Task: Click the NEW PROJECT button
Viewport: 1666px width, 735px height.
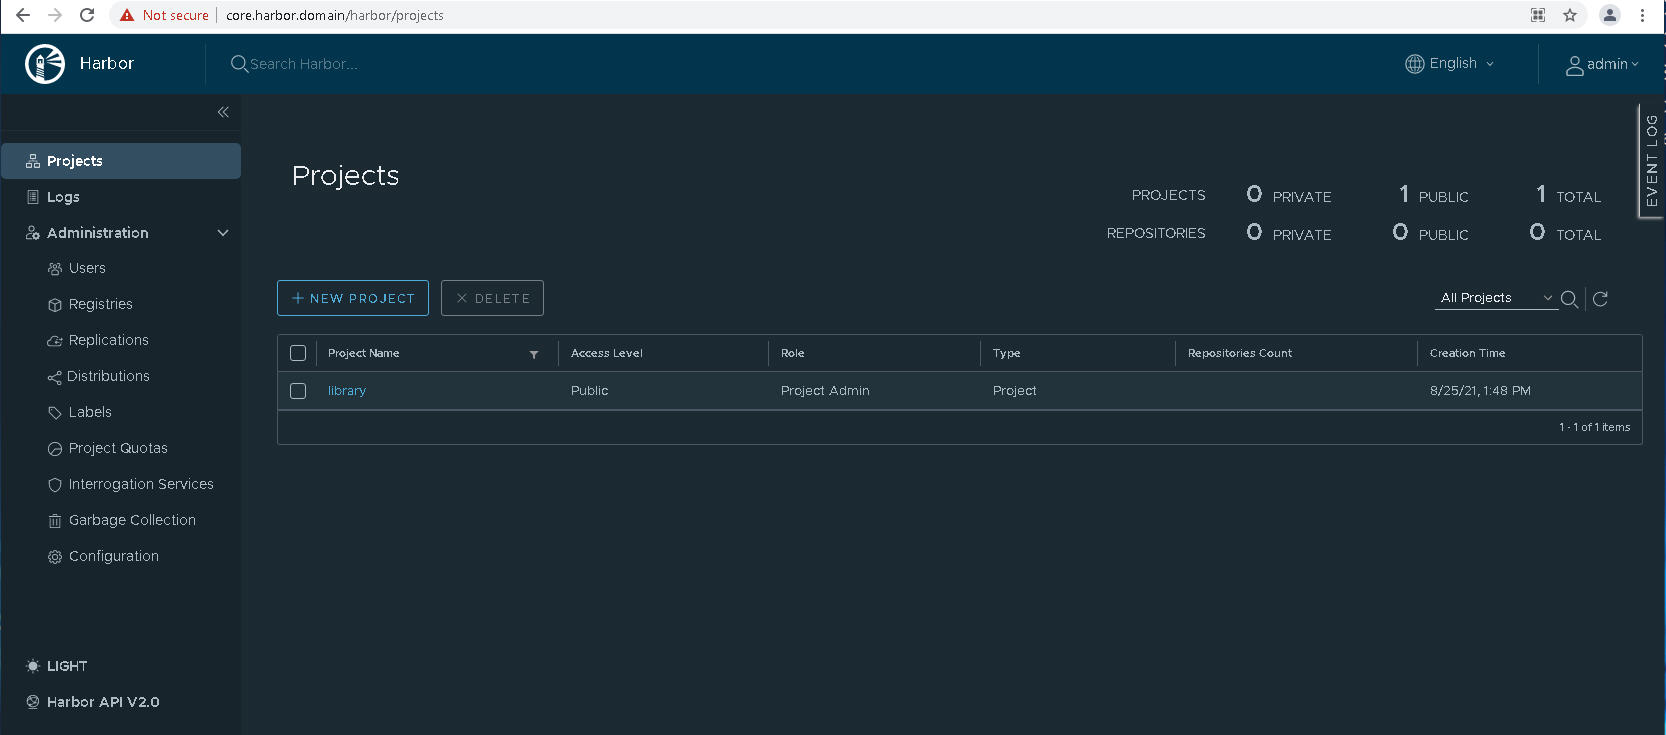Action: [x=353, y=298]
